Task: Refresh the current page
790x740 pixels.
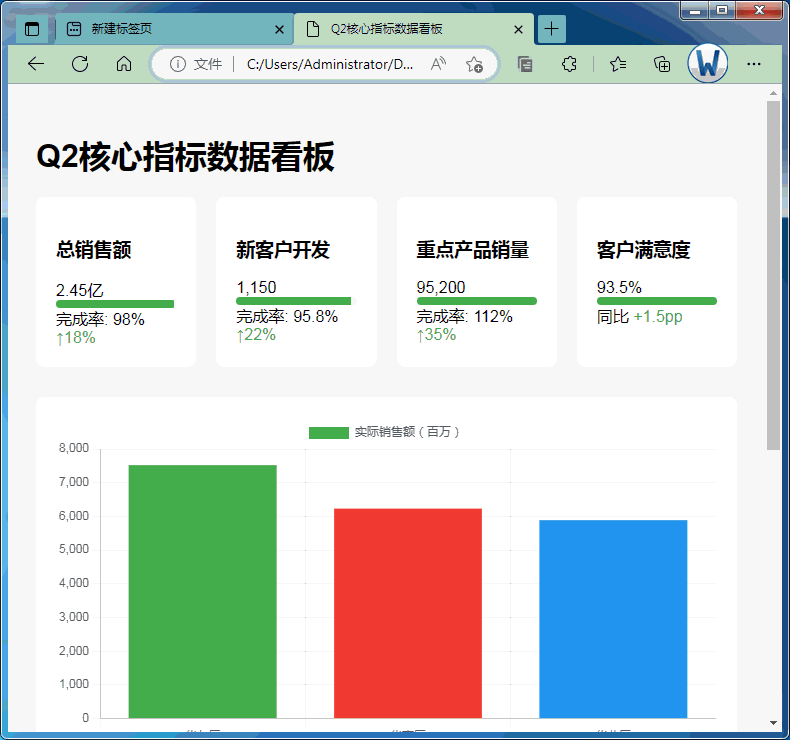Action: click(80, 64)
